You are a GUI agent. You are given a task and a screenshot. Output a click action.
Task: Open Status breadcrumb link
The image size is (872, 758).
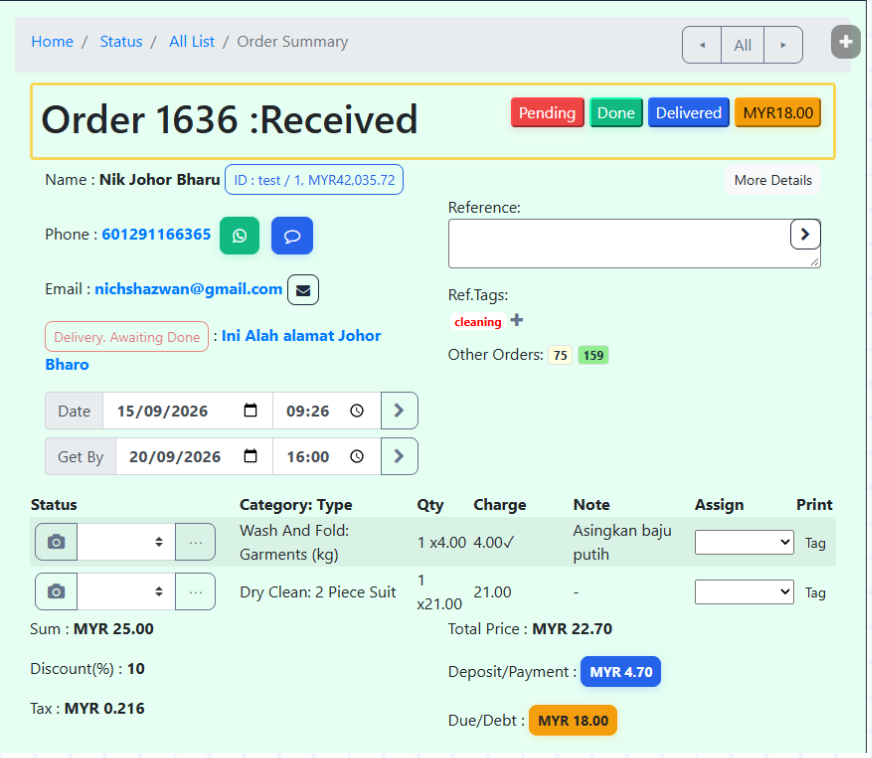tap(121, 42)
